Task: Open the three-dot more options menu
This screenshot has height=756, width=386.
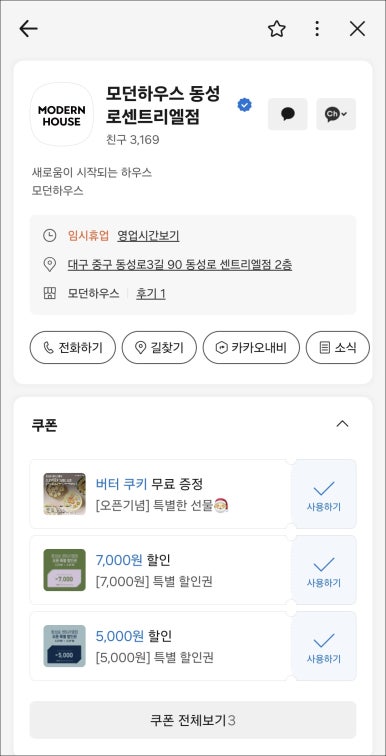Action: 317,29
